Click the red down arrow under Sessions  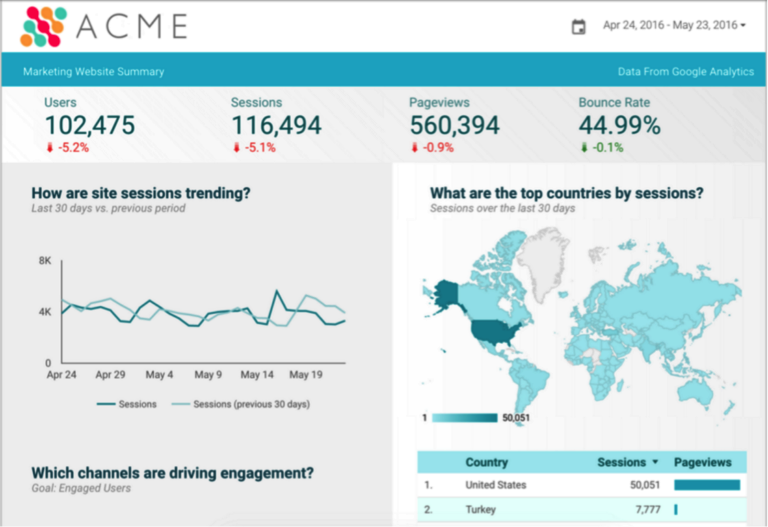(236, 147)
